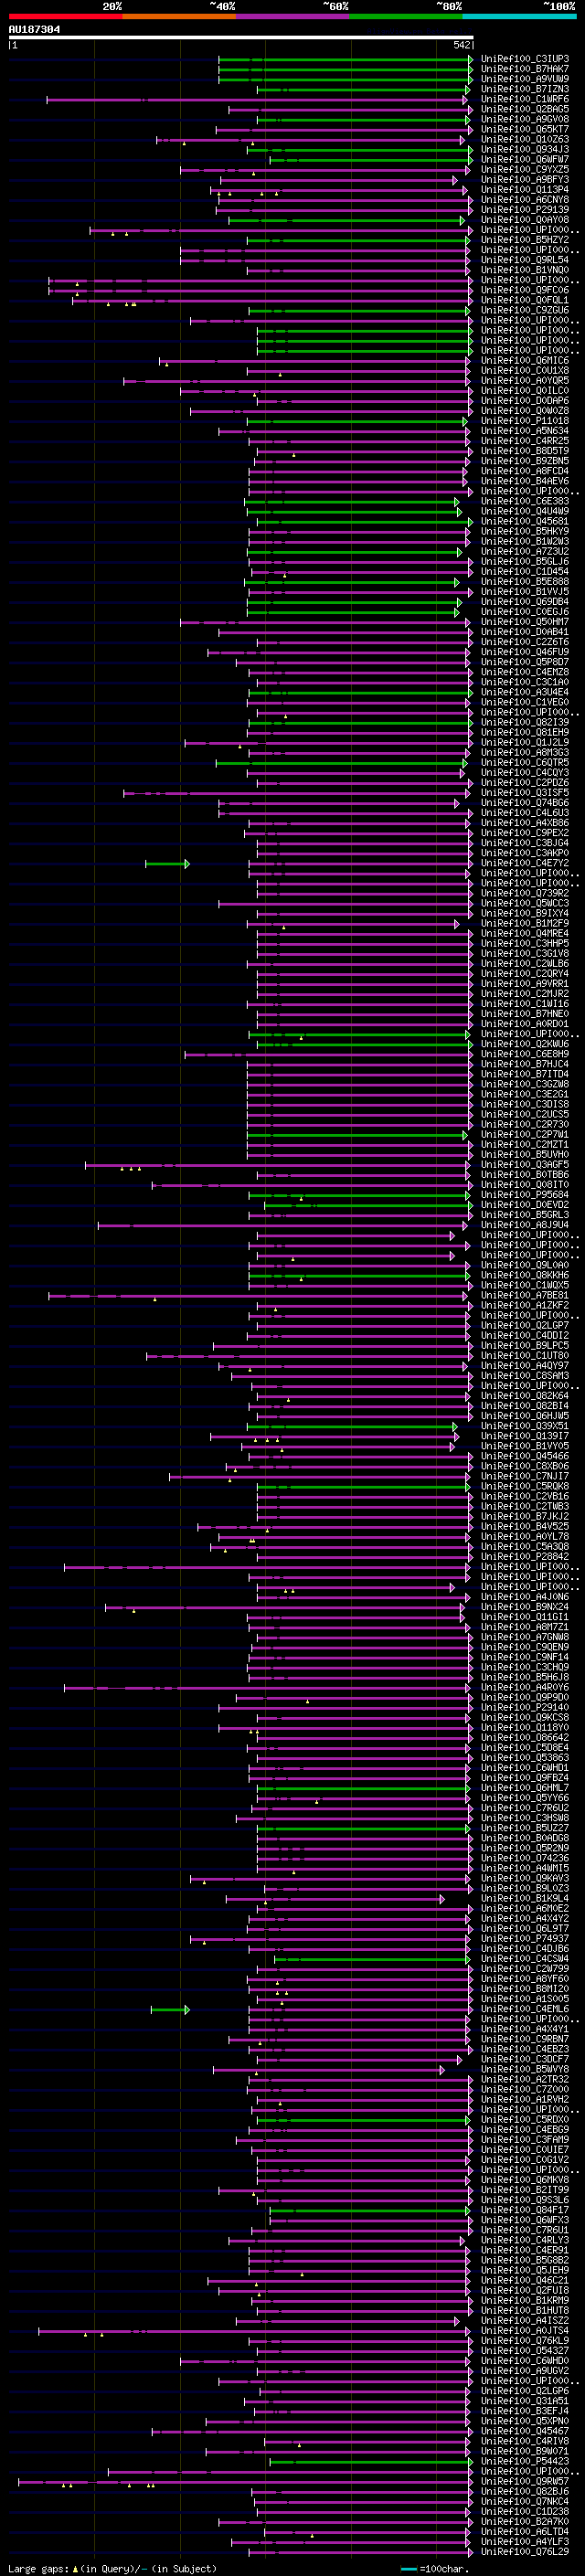Click the query end position label 542
Image resolution: width=585 pixels, height=2576 pixels.
[x=462, y=45]
